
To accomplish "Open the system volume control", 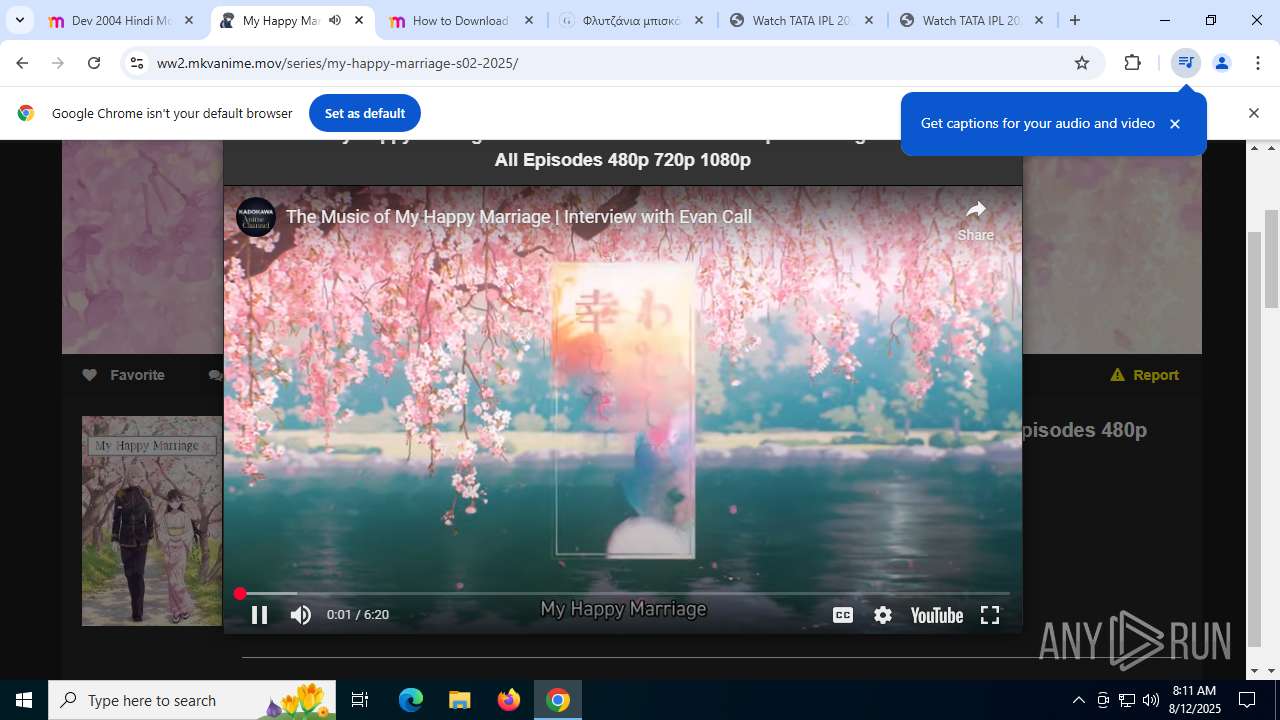I will click(1151, 700).
